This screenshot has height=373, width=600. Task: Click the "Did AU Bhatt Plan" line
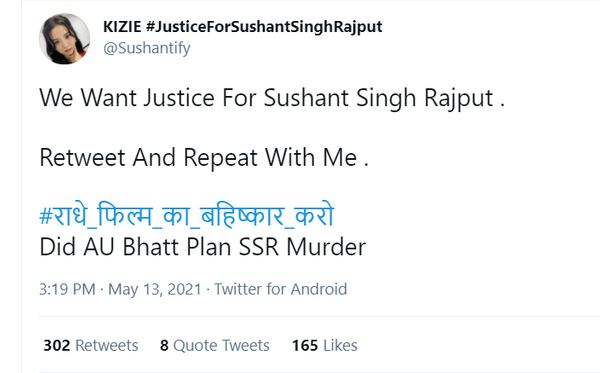[x=203, y=247]
